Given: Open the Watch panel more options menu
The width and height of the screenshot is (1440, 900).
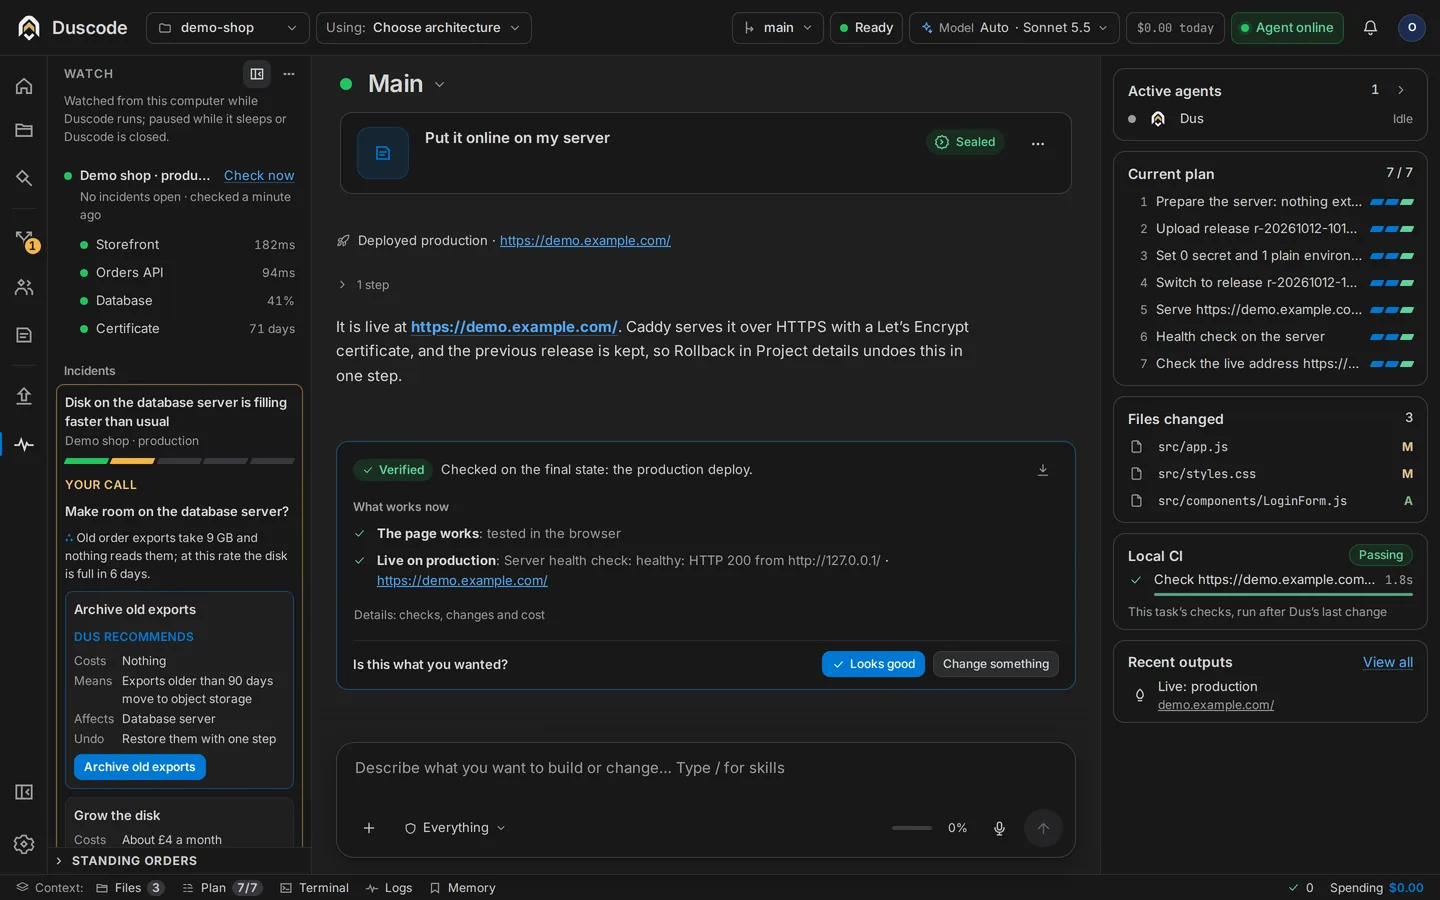Looking at the screenshot, I should pyautogui.click(x=289, y=74).
